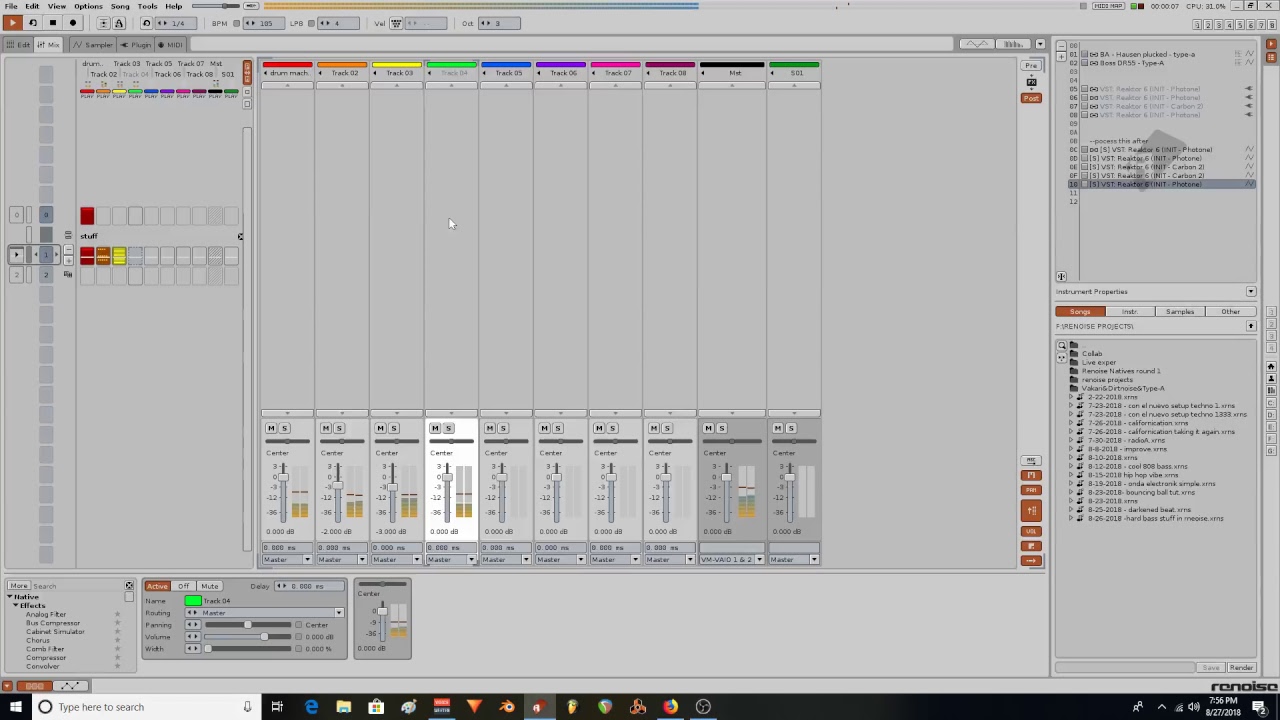Enable the LPB checkbox
This screenshot has height=720, width=1280.
311,23
